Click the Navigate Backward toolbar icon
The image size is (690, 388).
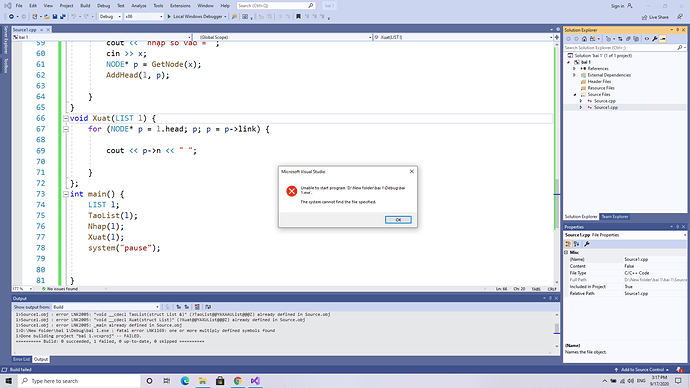[11, 17]
